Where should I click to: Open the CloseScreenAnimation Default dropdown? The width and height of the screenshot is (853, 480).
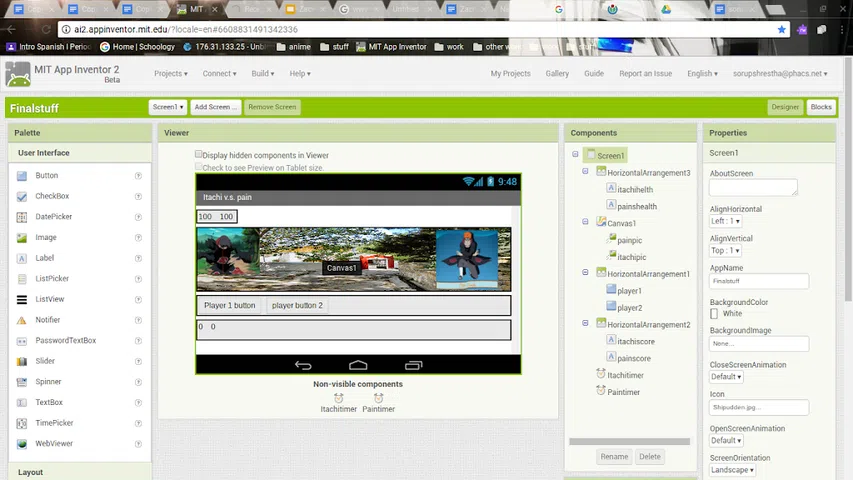coord(726,377)
